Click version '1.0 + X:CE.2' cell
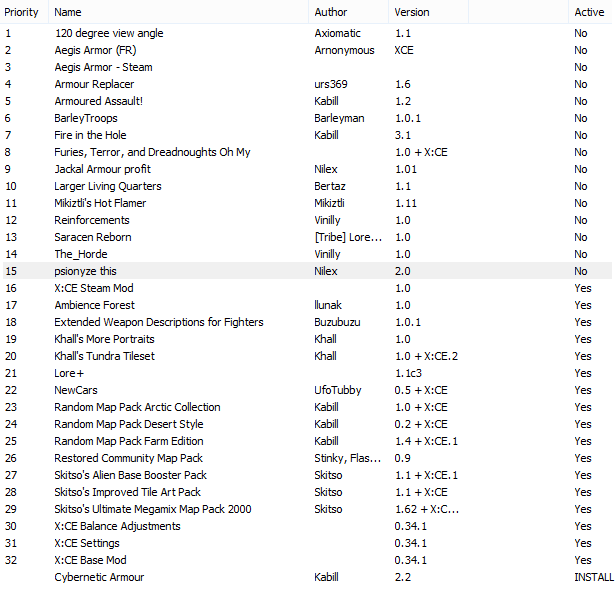Image resolution: width=615 pixels, height=600 pixels. tap(426, 356)
